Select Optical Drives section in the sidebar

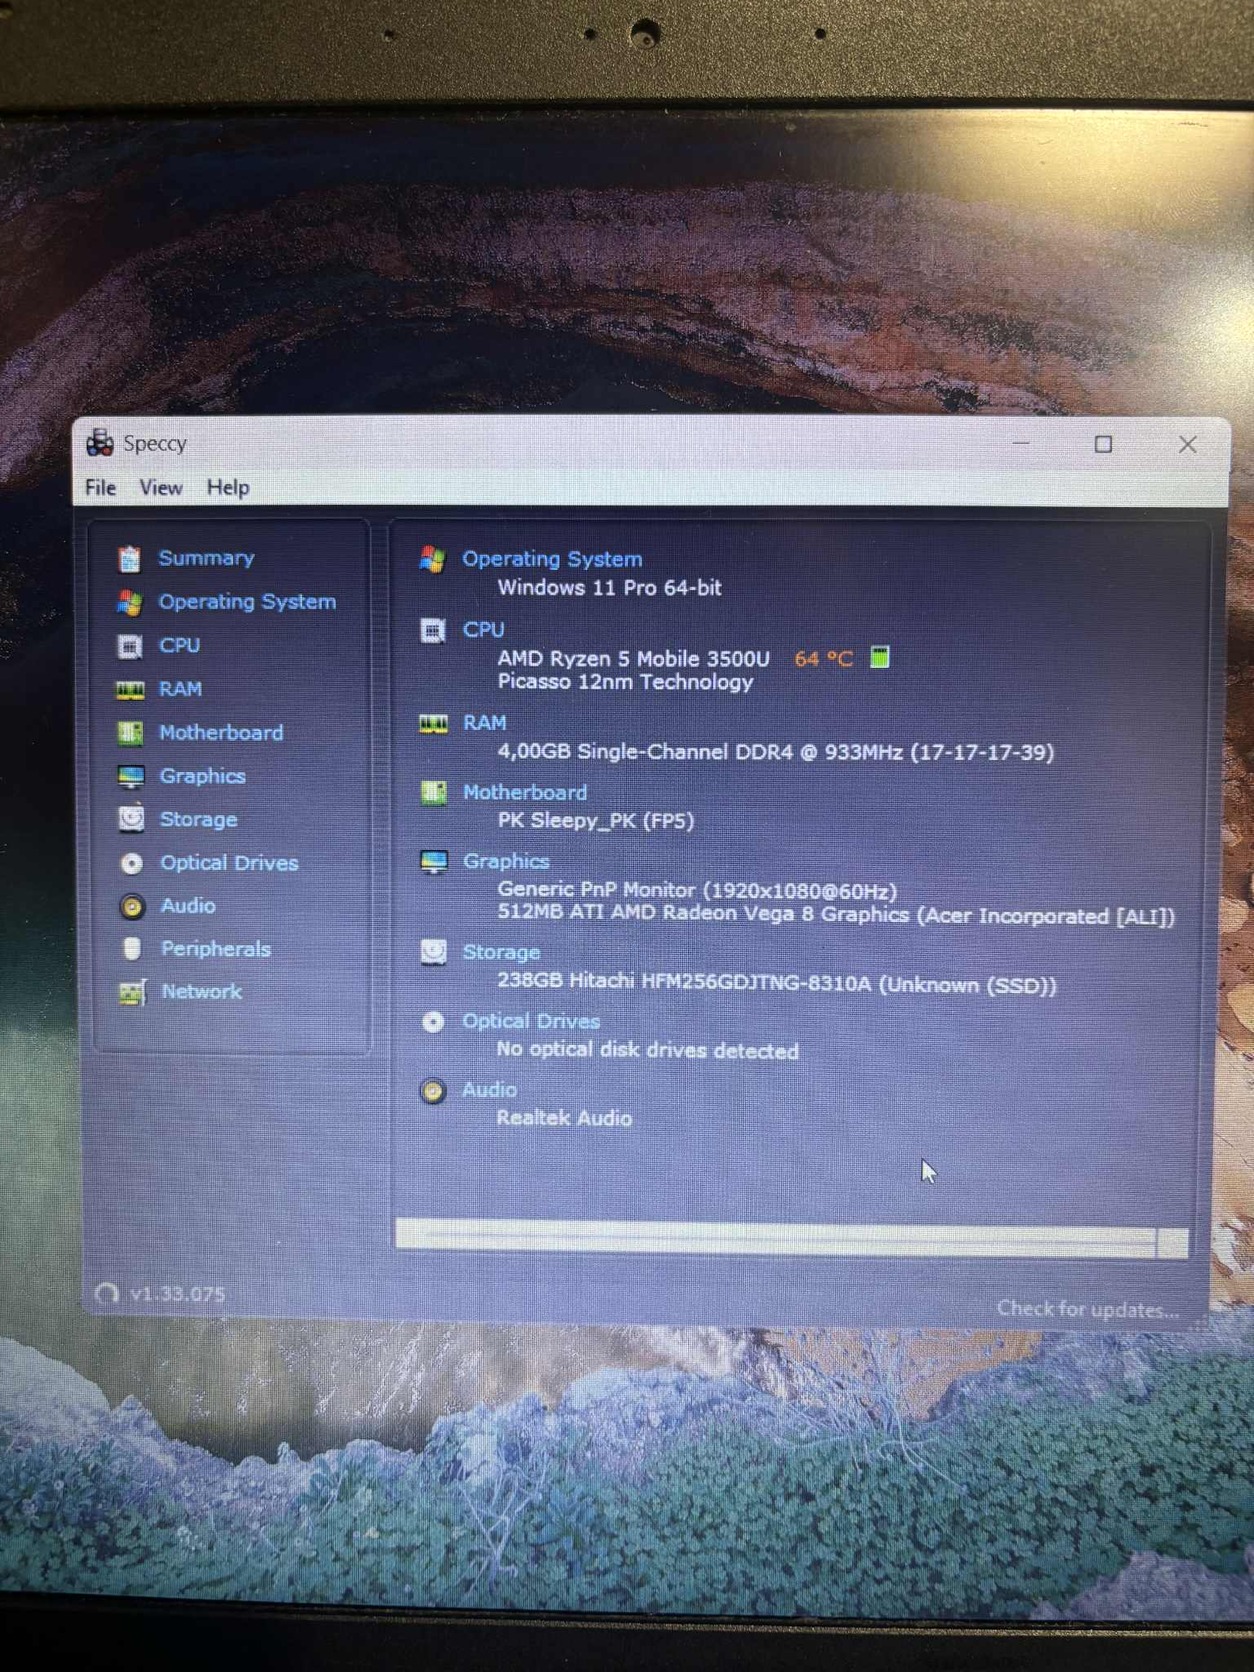tap(229, 863)
